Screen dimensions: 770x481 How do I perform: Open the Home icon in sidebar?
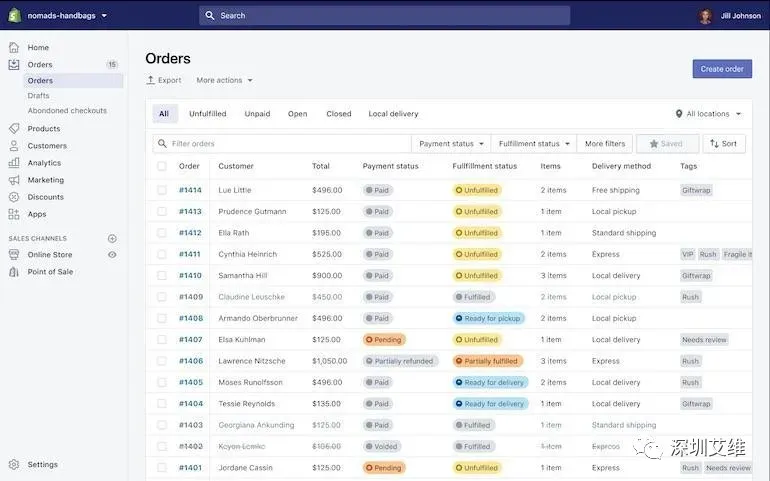click(14, 47)
